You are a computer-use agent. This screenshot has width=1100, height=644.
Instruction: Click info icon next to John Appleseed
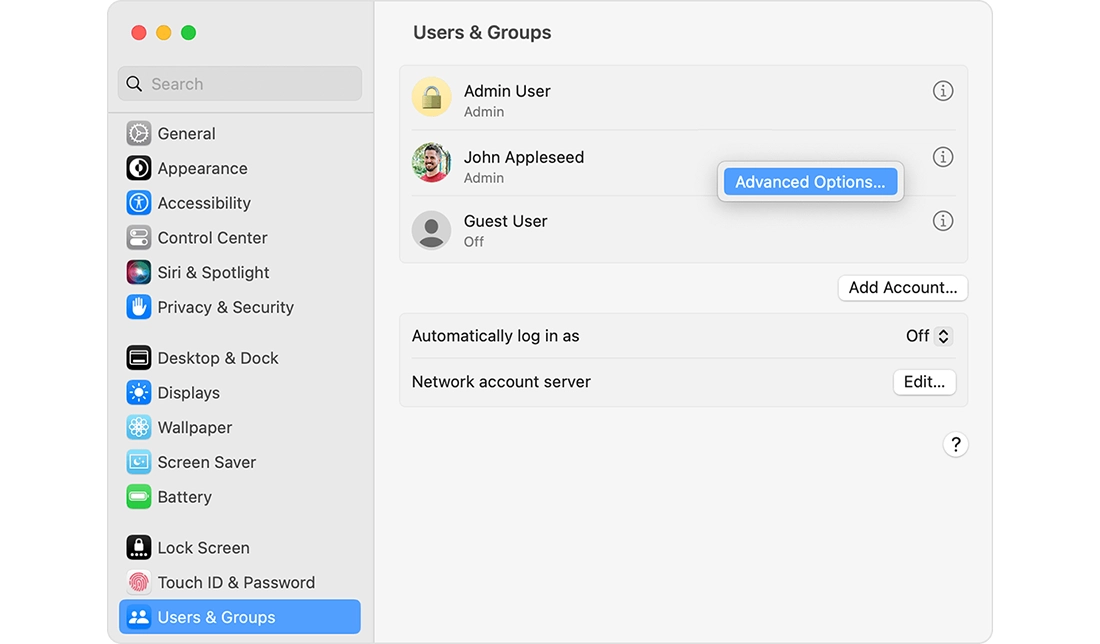coord(942,157)
